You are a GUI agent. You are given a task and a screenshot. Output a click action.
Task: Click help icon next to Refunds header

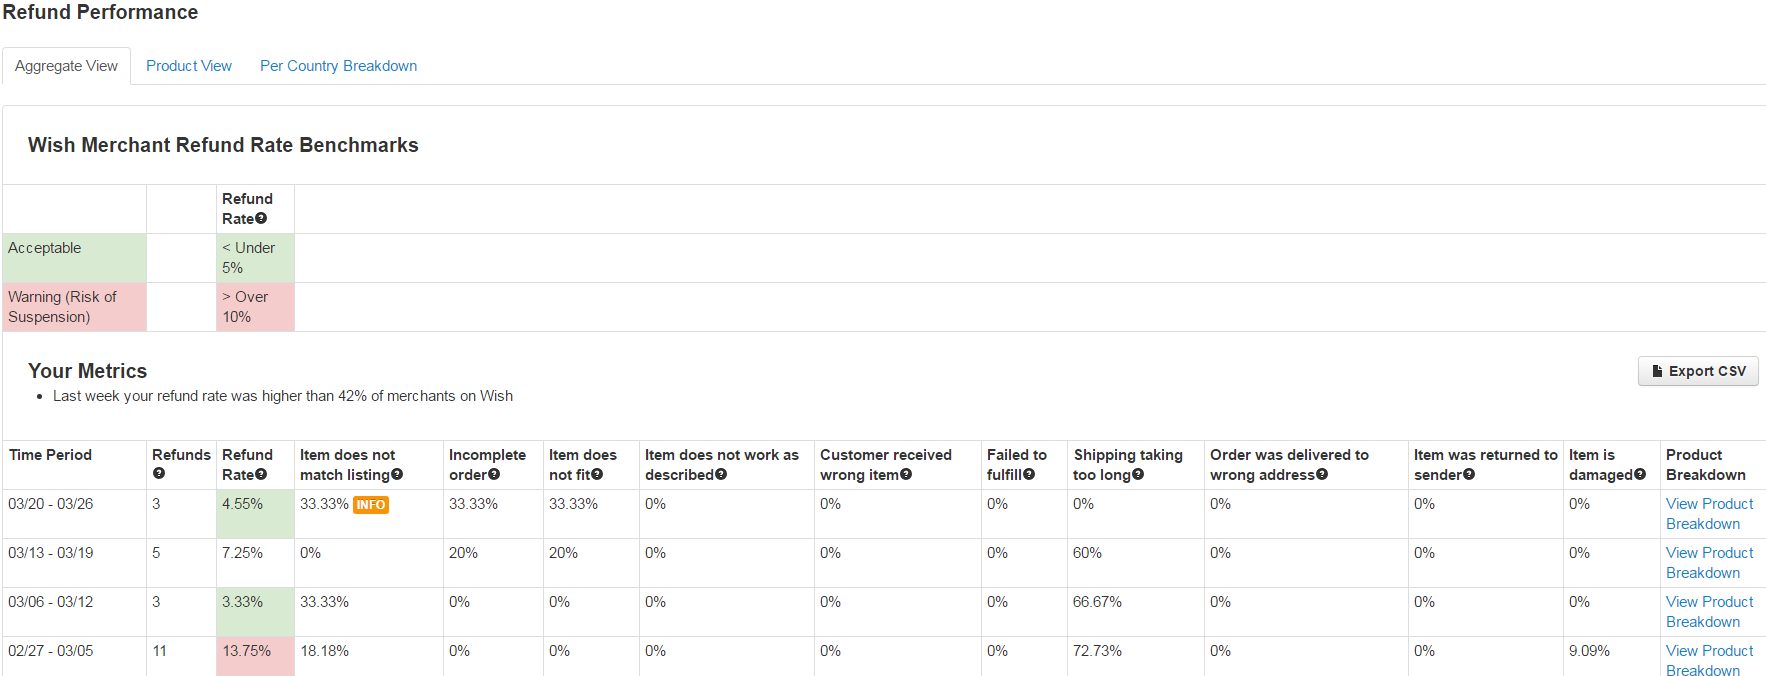[x=158, y=474]
